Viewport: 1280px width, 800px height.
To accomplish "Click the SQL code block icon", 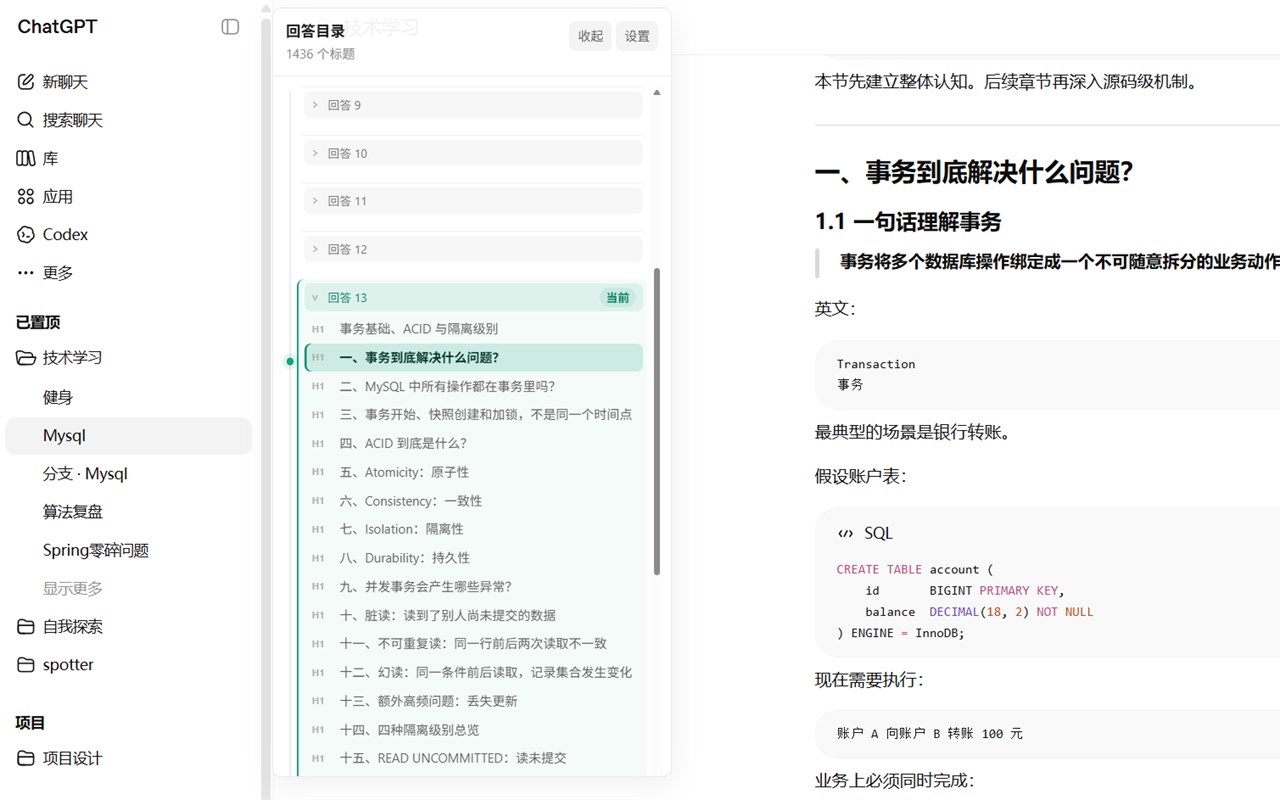I will click(x=846, y=534).
